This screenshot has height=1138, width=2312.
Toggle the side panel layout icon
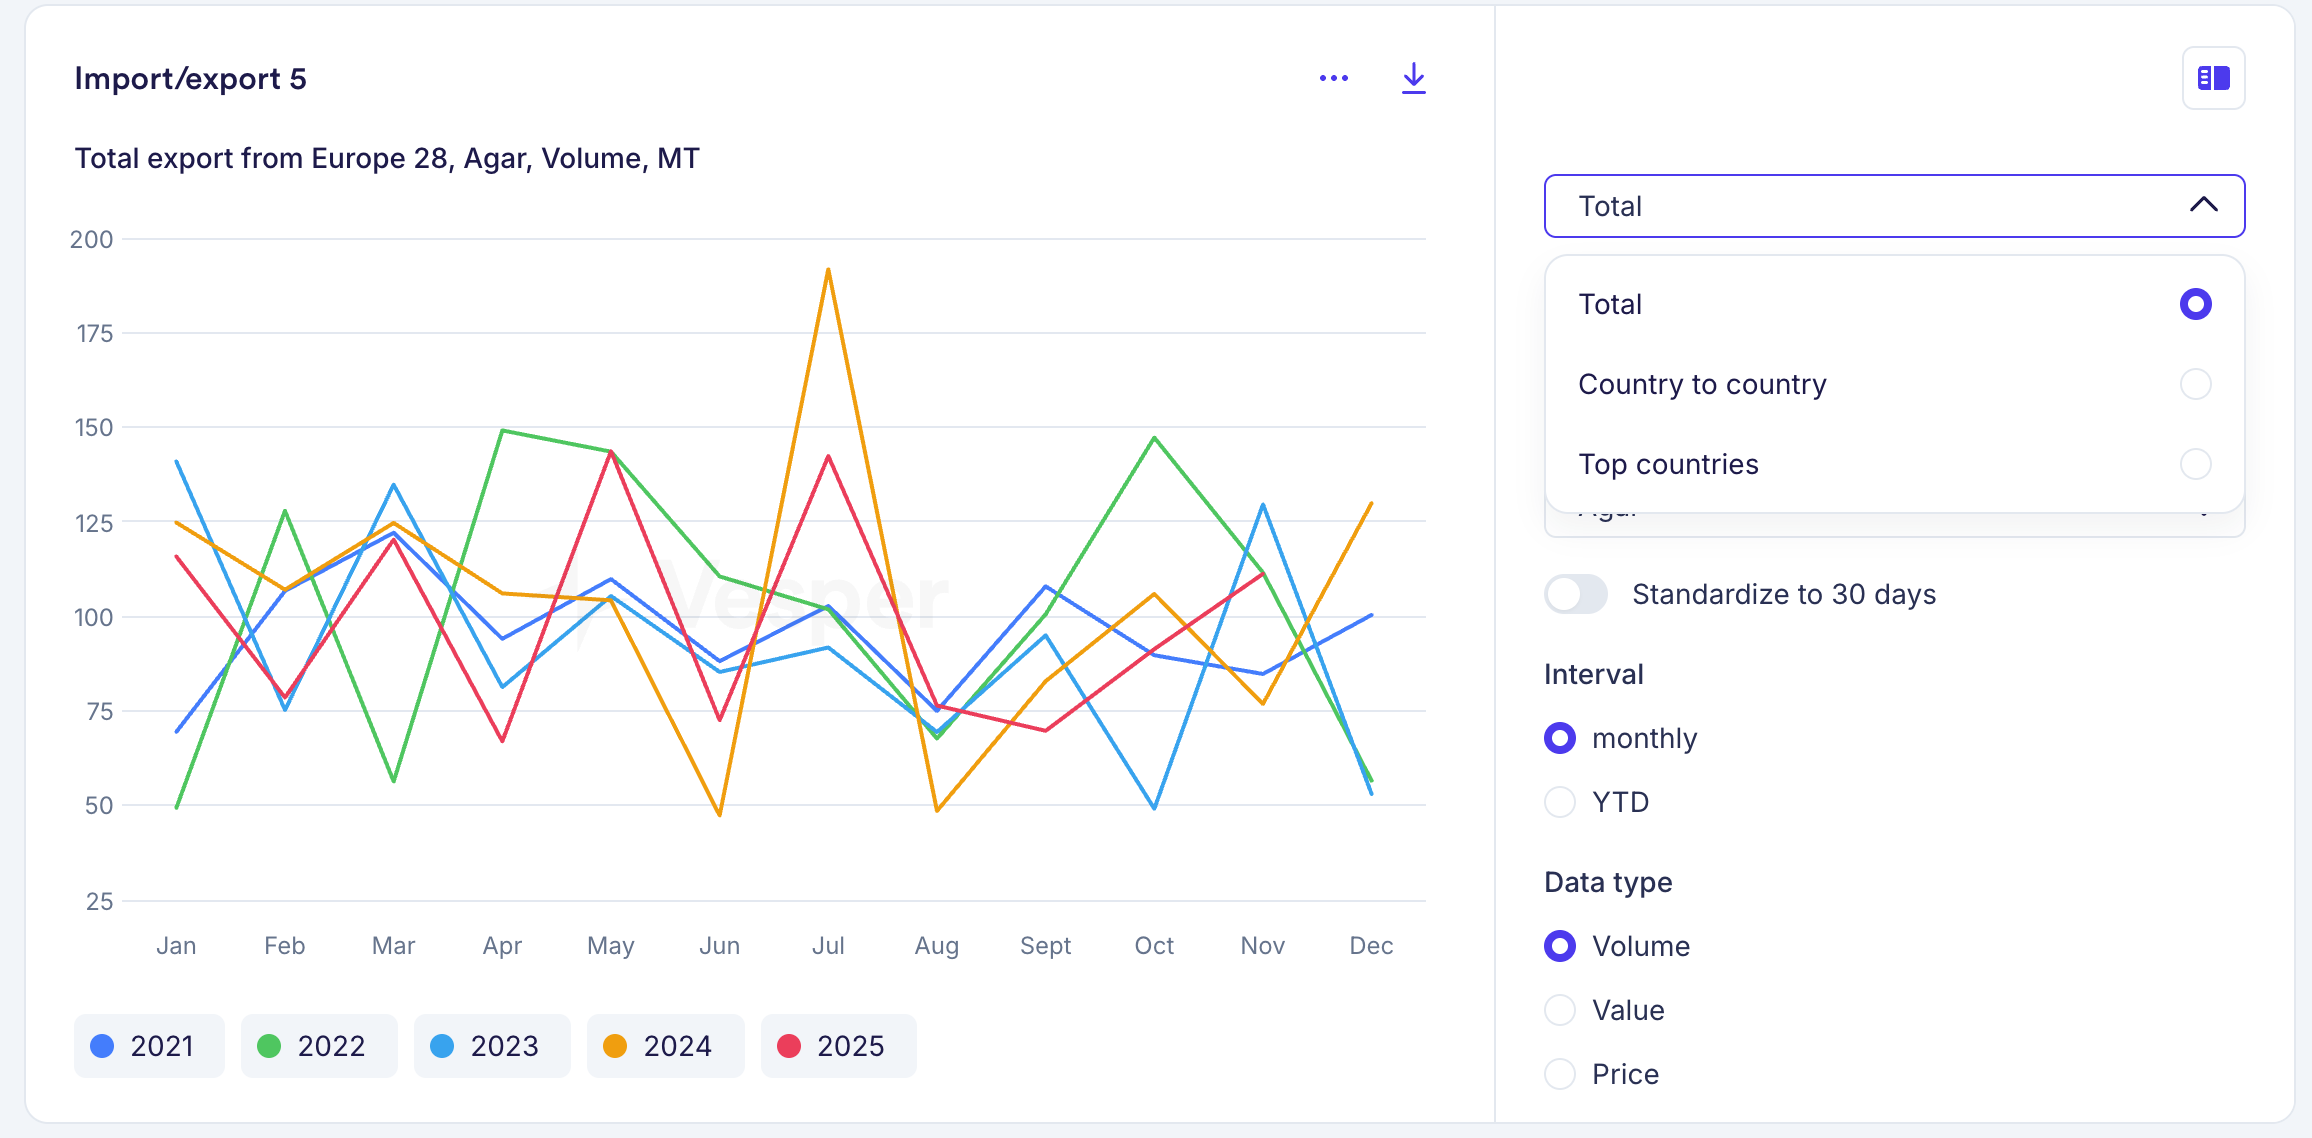tap(2212, 77)
